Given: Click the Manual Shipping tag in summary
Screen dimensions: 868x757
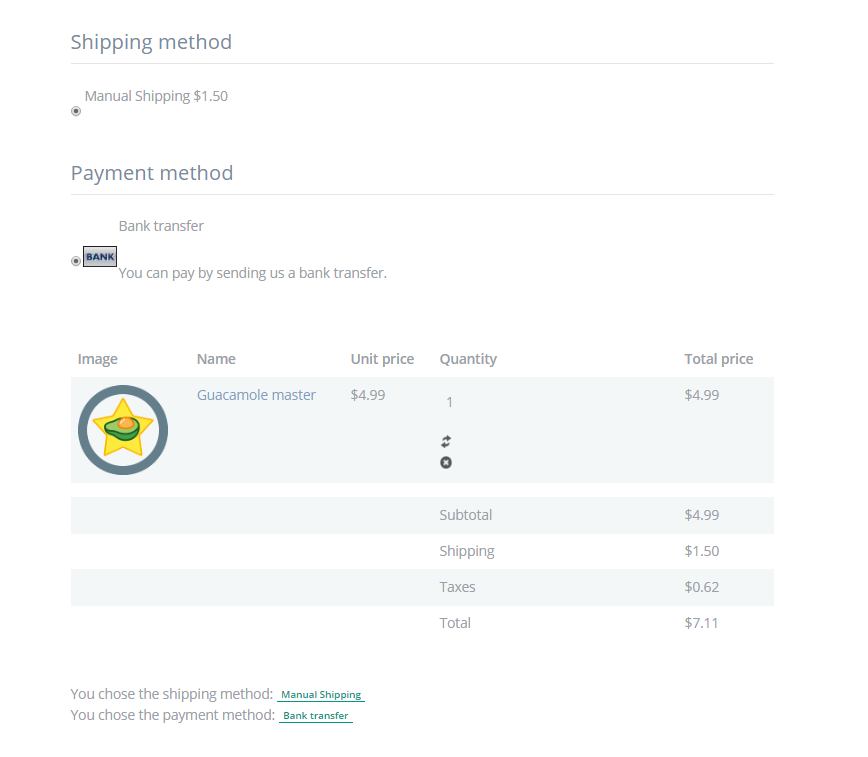Looking at the screenshot, I should tap(321, 695).
